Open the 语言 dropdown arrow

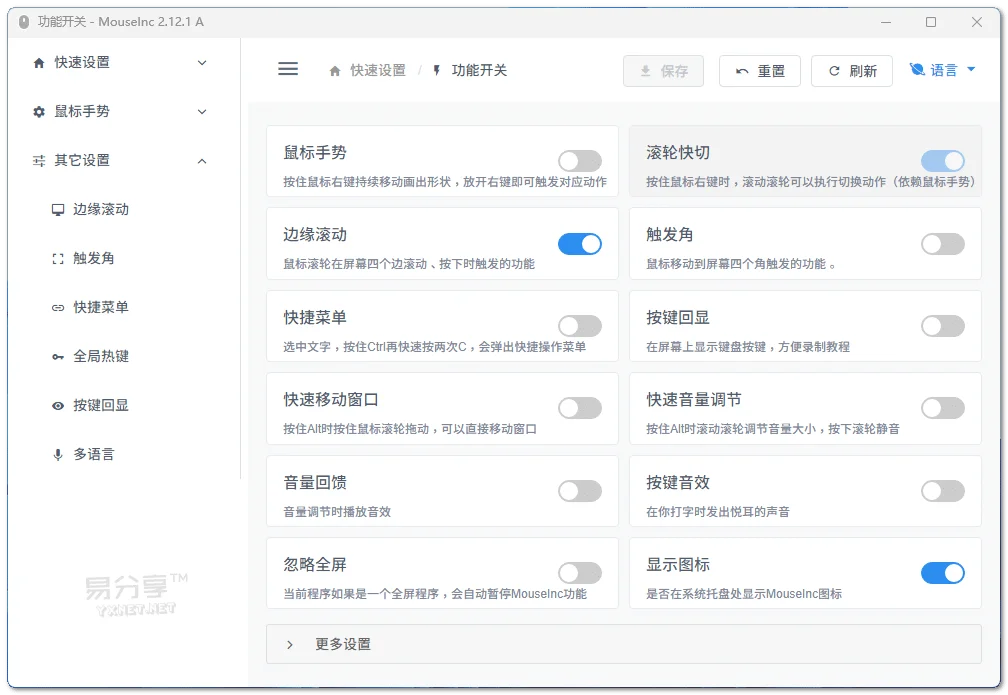(971, 69)
